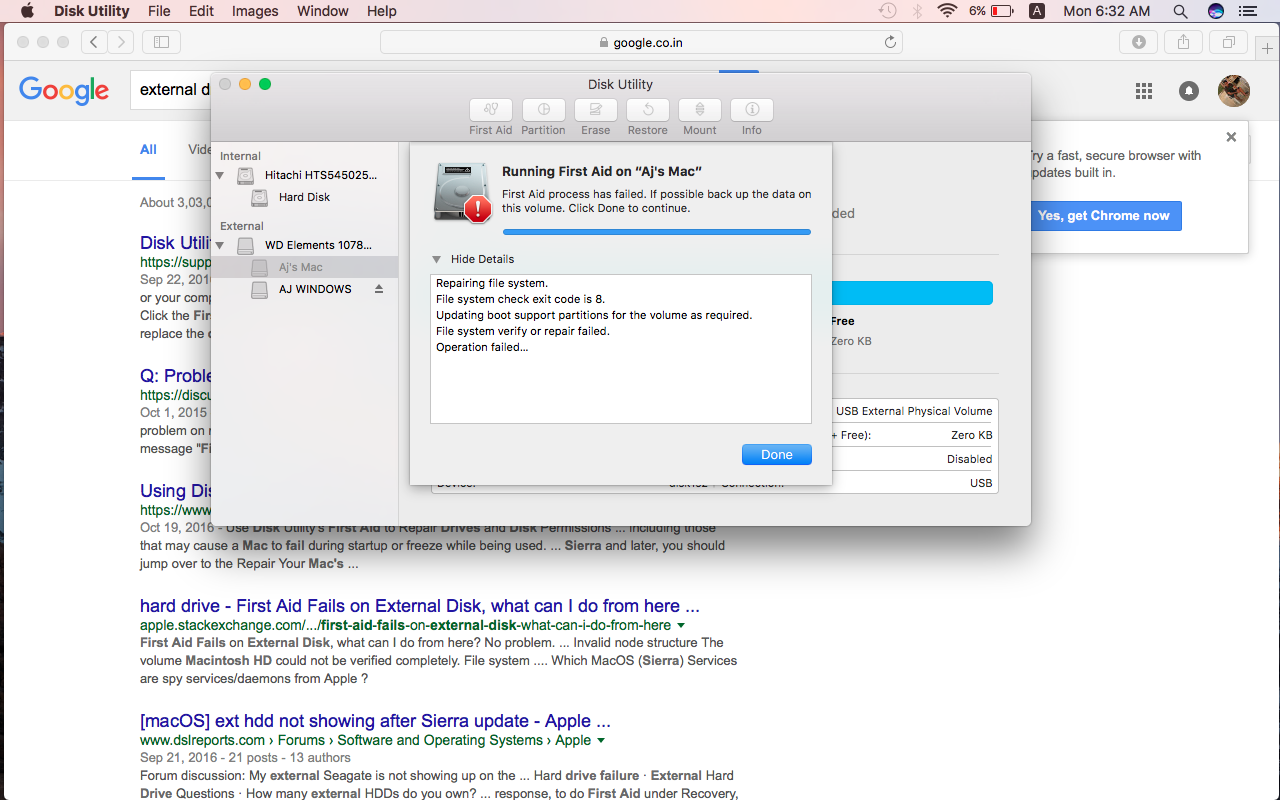
Task: Open the Disk Utility menu
Action: 91,11
